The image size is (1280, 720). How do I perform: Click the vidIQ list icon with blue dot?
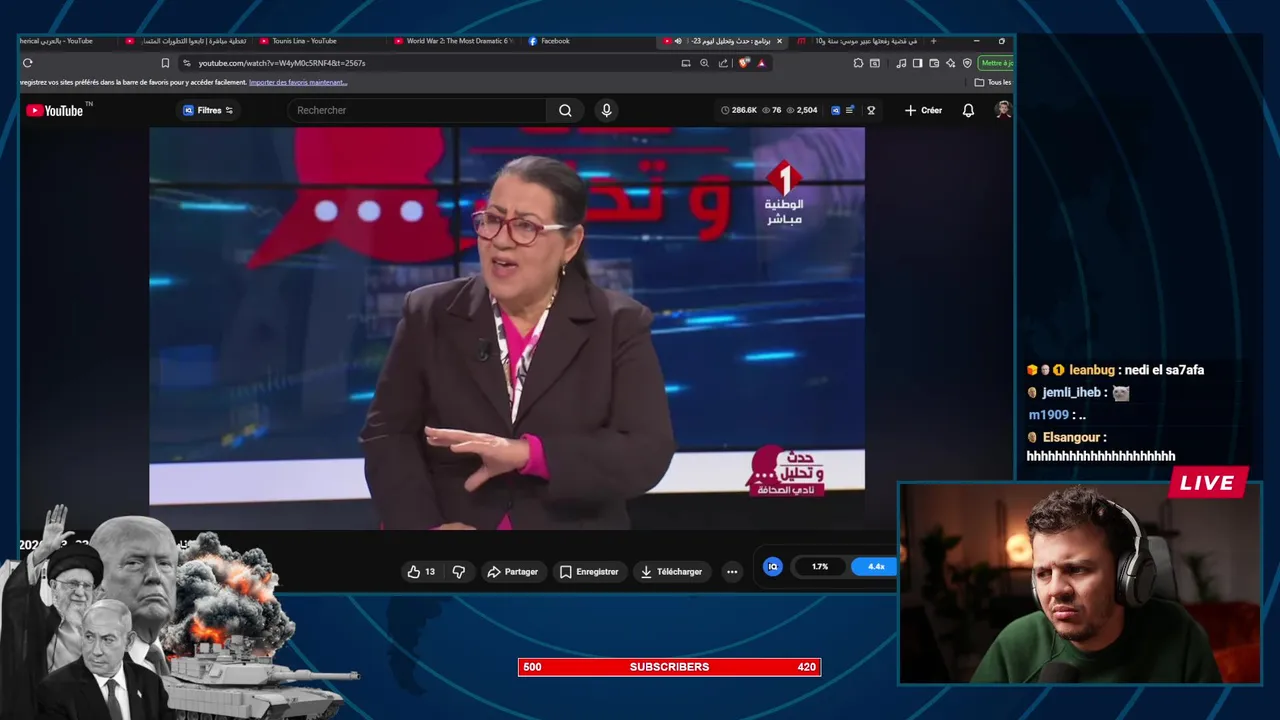click(850, 110)
